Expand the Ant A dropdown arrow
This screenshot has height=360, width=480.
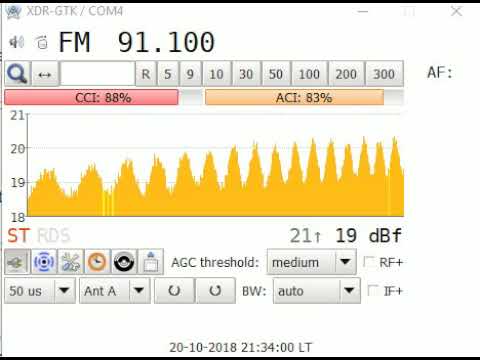139,291
